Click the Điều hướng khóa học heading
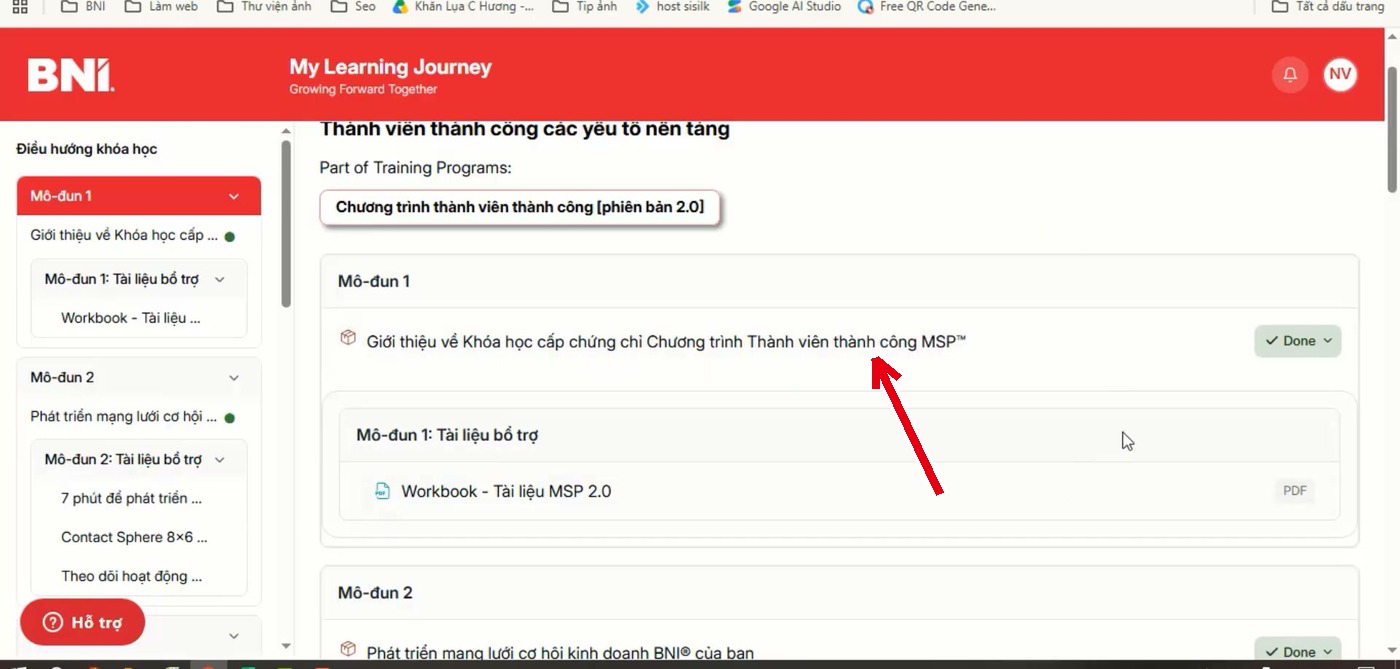Image resolution: width=1400 pixels, height=669 pixels. coord(87,149)
